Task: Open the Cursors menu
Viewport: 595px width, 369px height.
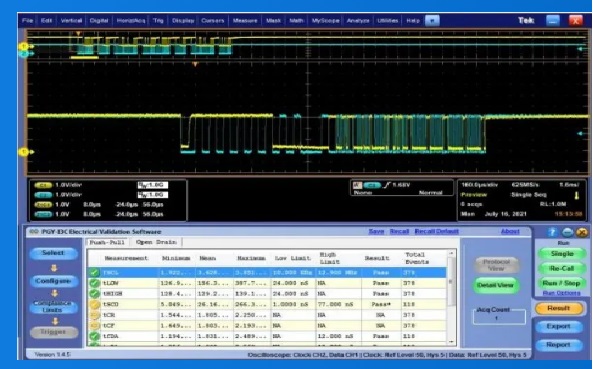Action: coord(212,20)
